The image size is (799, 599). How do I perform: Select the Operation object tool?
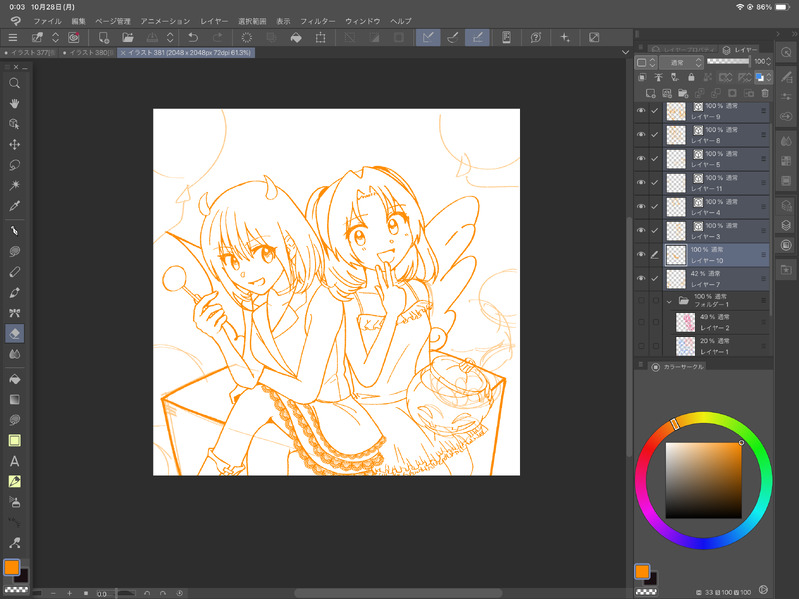click(x=14, y=124)
